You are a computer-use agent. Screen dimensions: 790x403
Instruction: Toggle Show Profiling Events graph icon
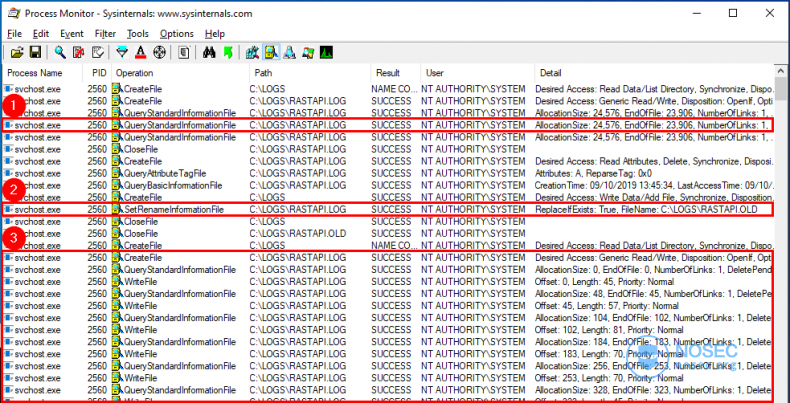click(x=326, y=52)
